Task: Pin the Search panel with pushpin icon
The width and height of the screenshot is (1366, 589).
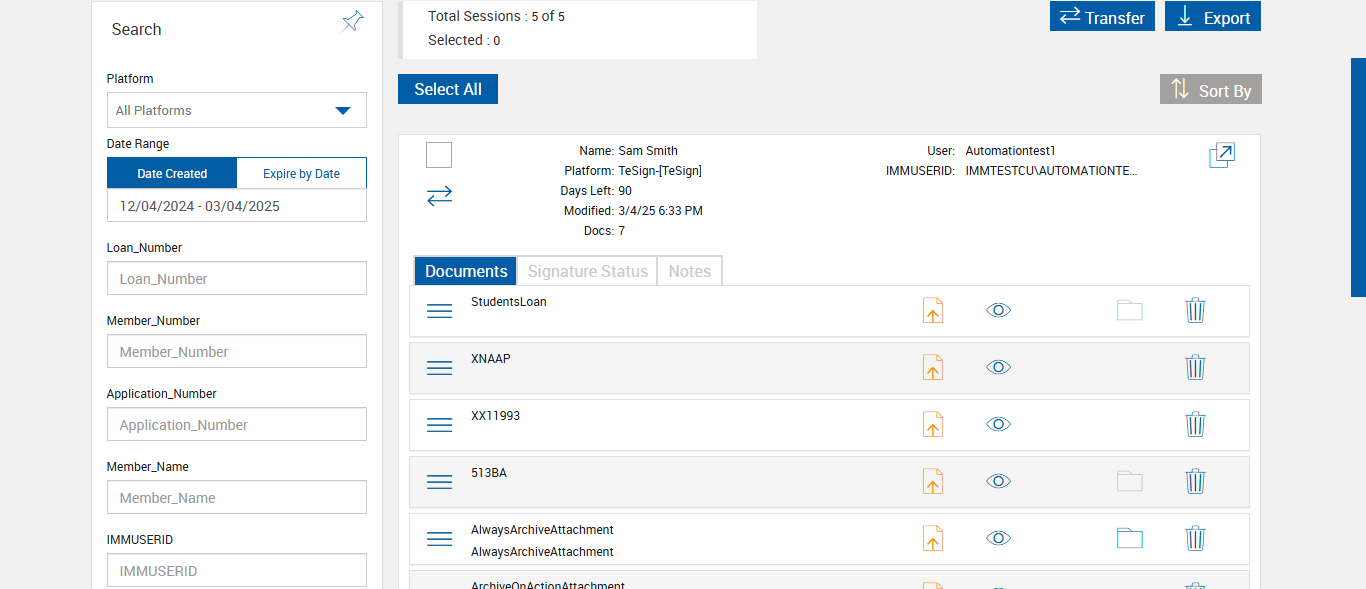Action: [352, 21]
